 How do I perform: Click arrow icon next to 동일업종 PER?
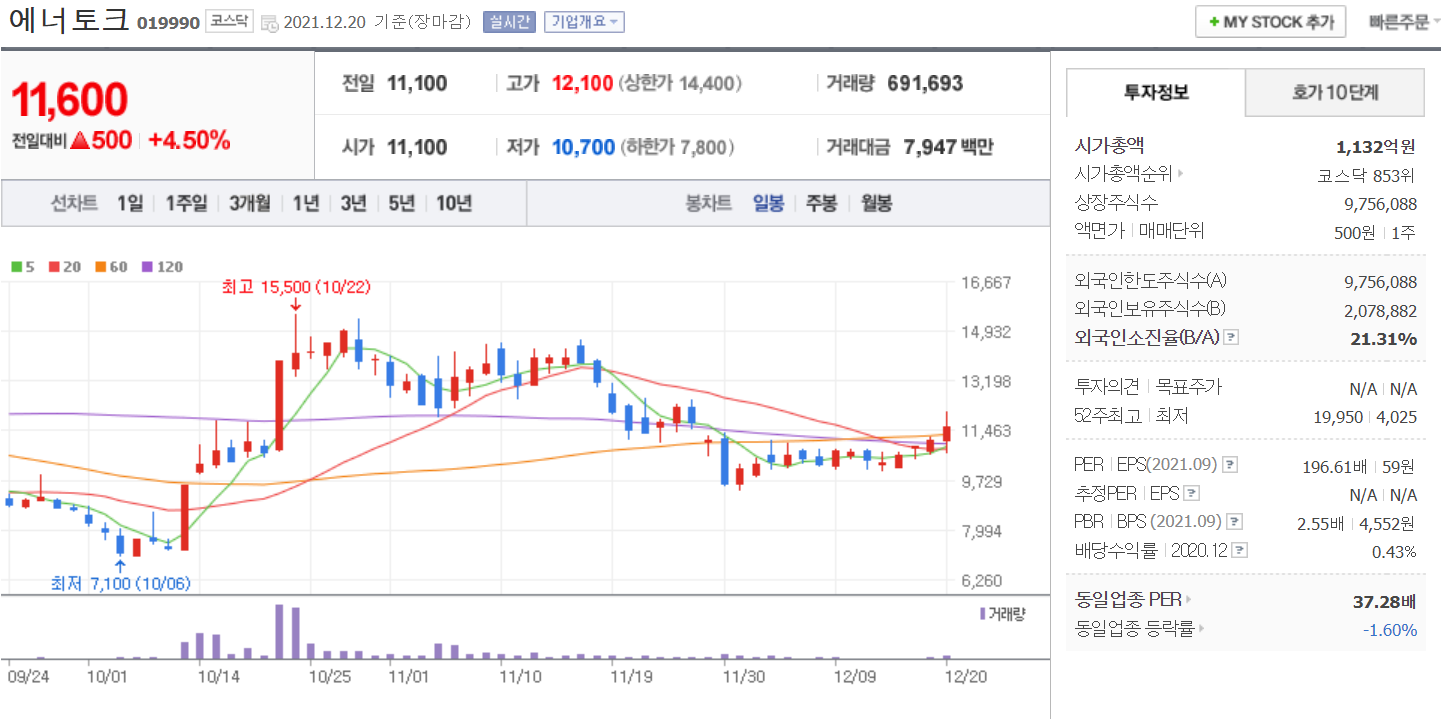(x=1188, y=601)
